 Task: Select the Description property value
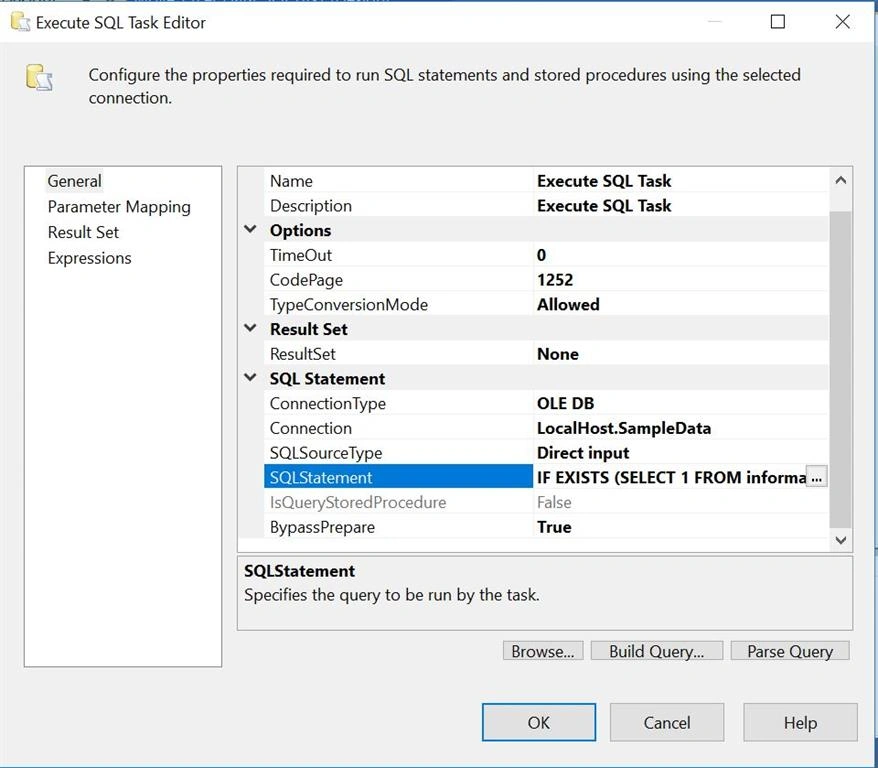pos(680,205)
